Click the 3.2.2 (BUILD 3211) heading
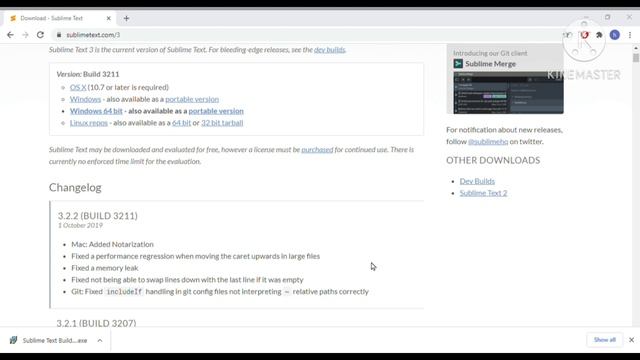 coord(98,216)
